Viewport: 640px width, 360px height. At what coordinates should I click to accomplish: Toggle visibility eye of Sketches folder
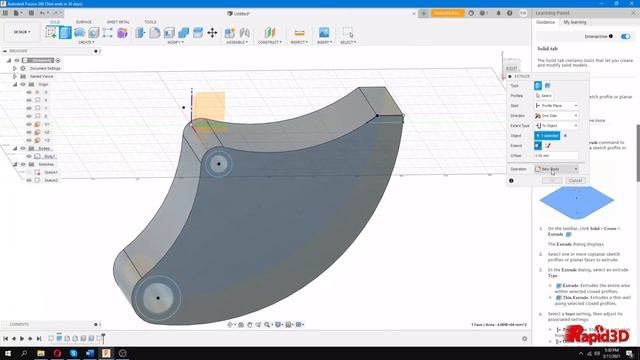point(23,164)
